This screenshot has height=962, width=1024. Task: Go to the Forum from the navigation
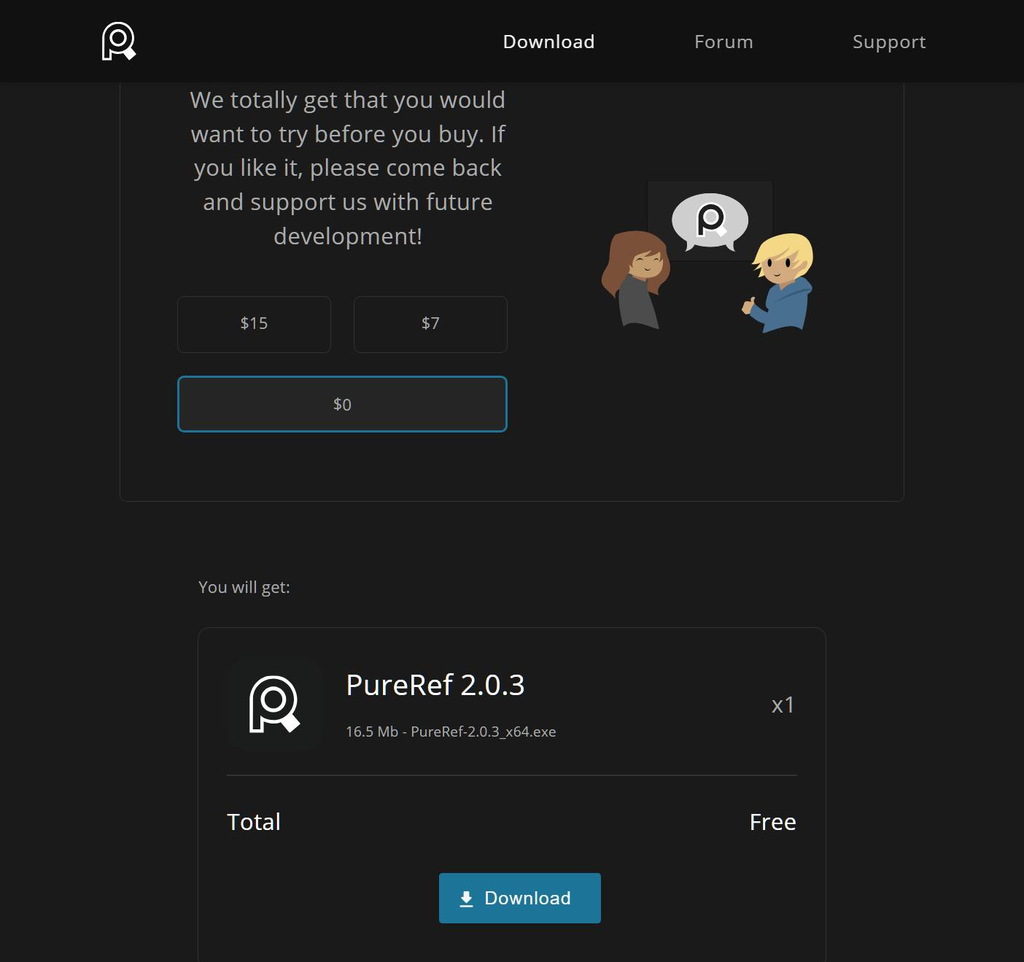(724, 42)
